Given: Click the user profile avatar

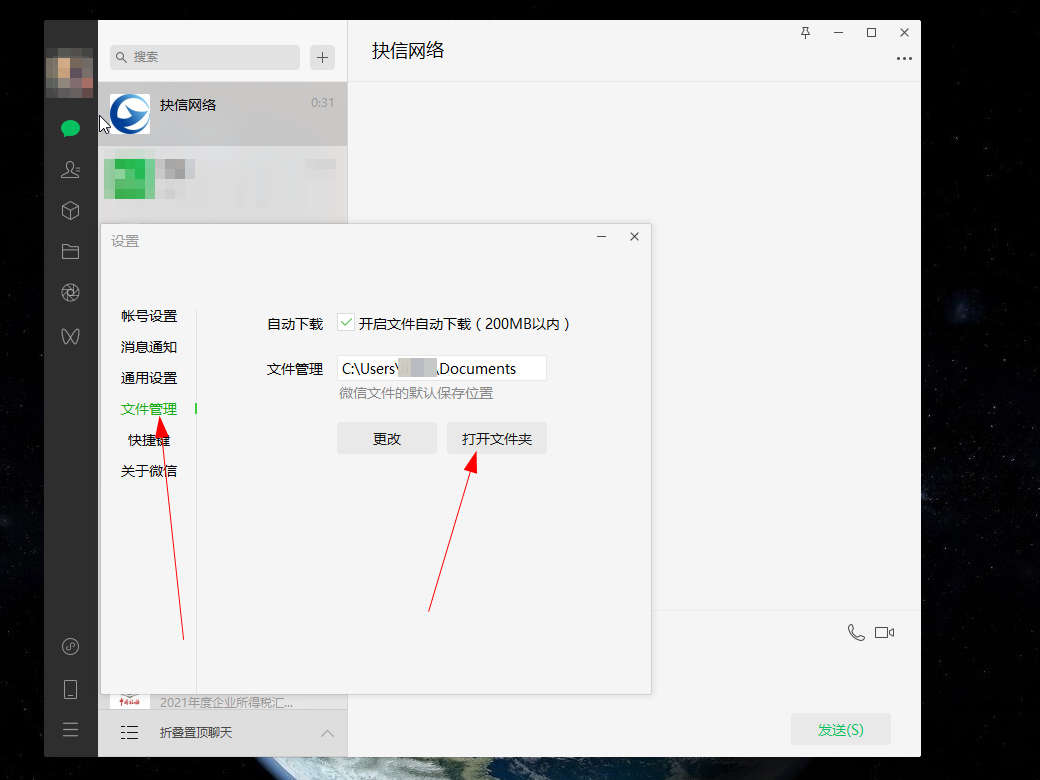Looking at the screenshot, I should (69, 73).
